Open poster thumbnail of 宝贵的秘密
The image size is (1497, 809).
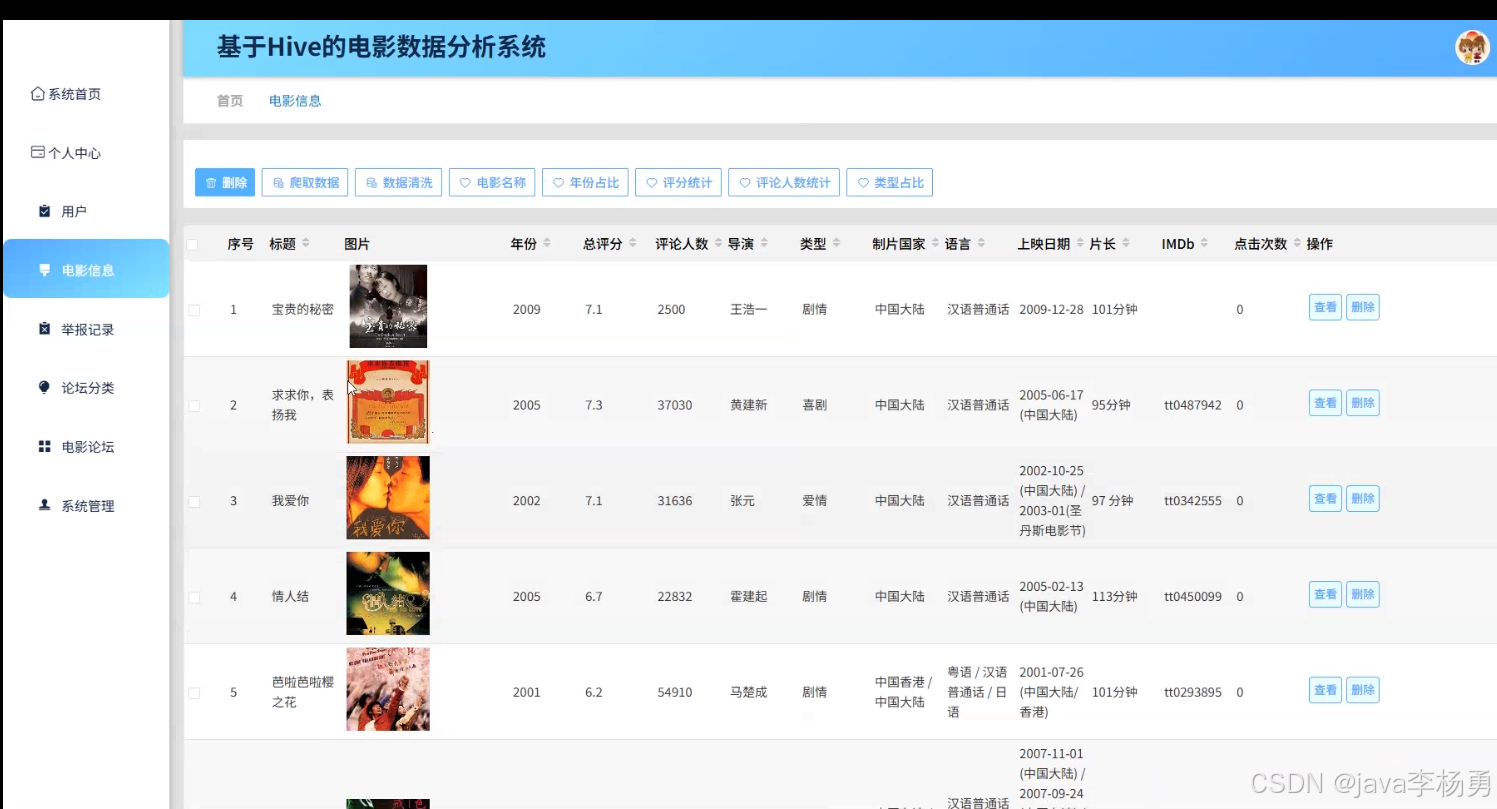click(388, 306)
